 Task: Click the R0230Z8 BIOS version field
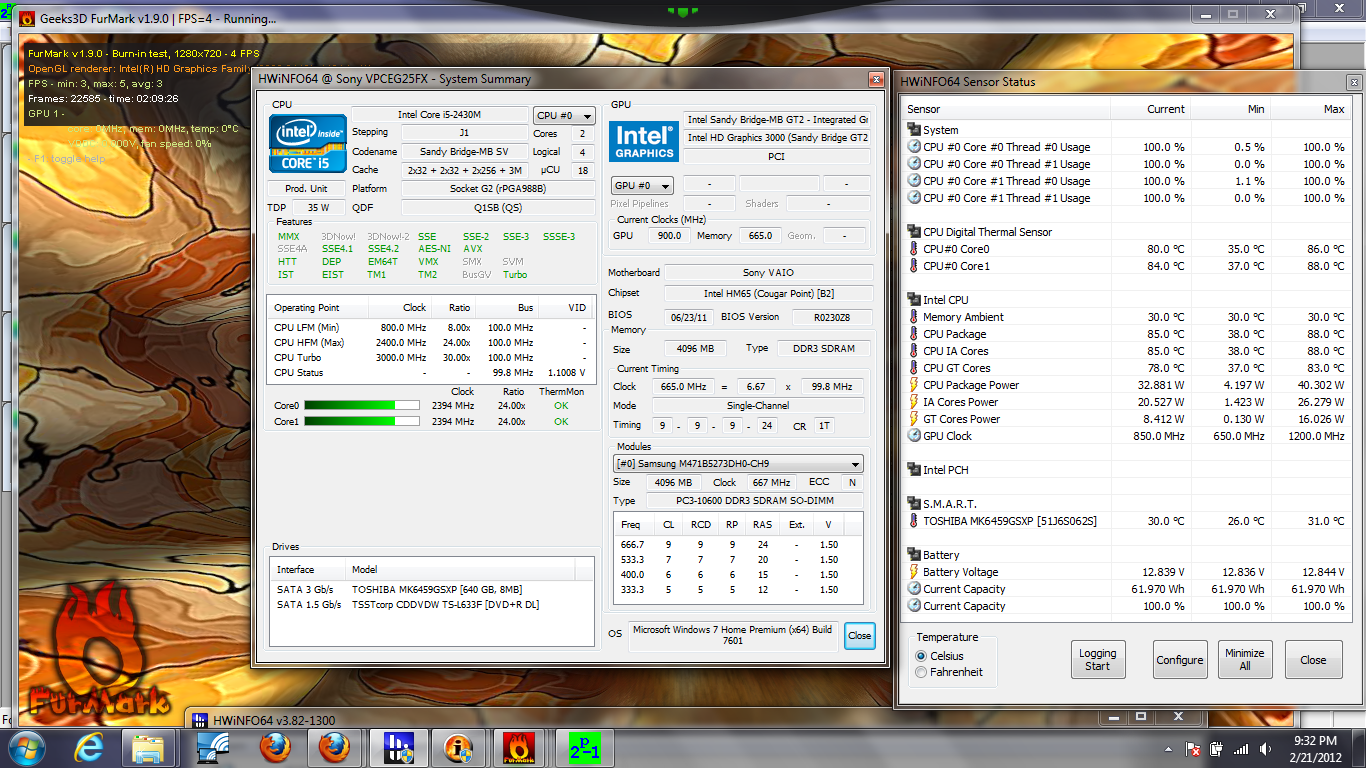pyautogui.click(x=831, y=317)
